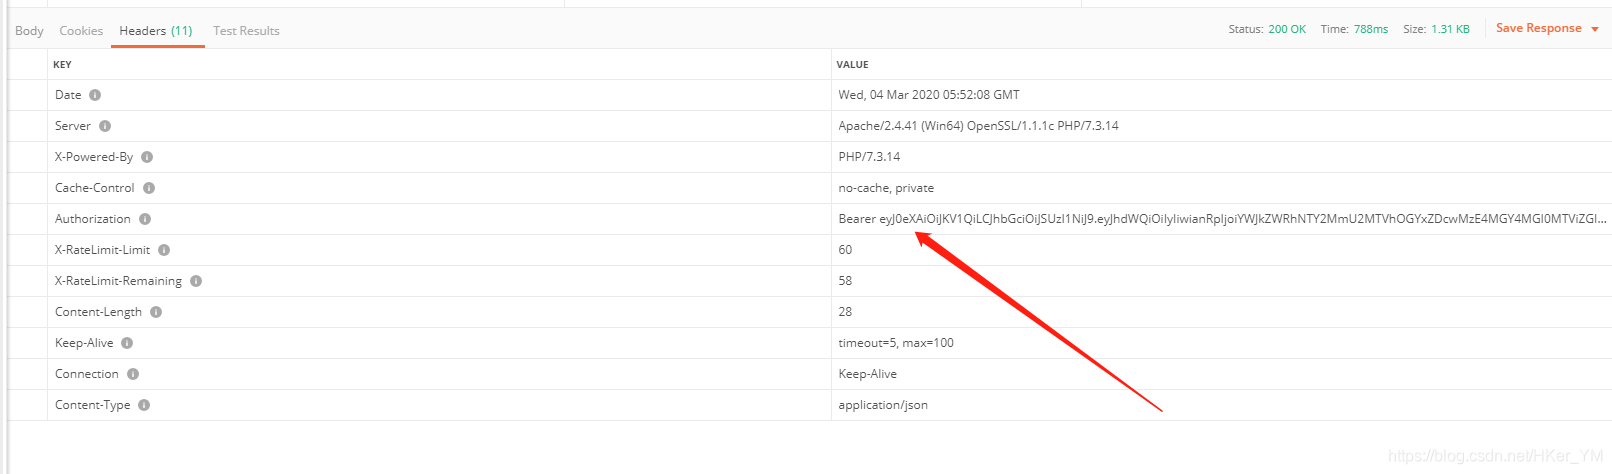
Task: Click info icon beside X-RateLimit-Limit
Action: 164,250
